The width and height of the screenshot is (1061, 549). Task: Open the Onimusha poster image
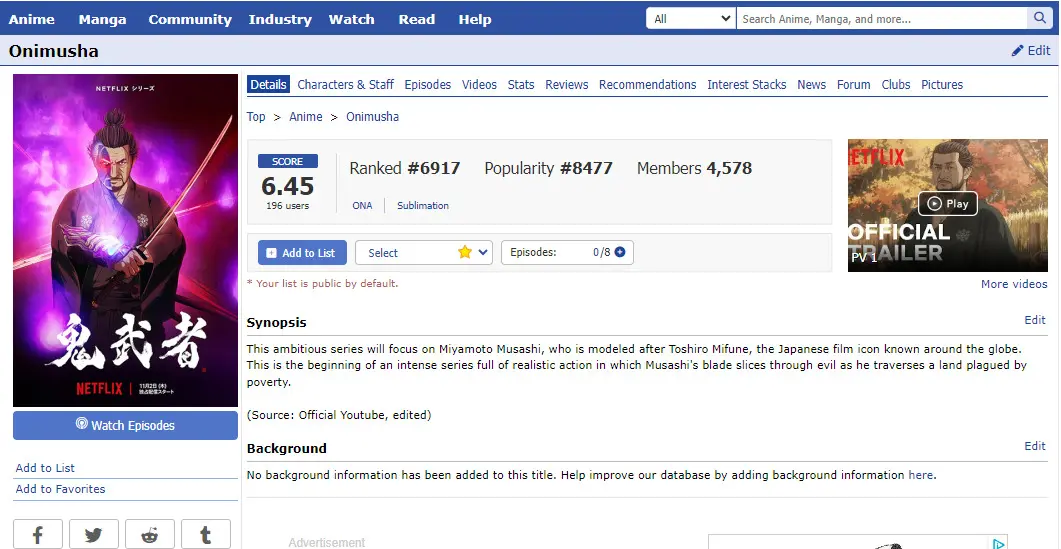pos(125,240)
